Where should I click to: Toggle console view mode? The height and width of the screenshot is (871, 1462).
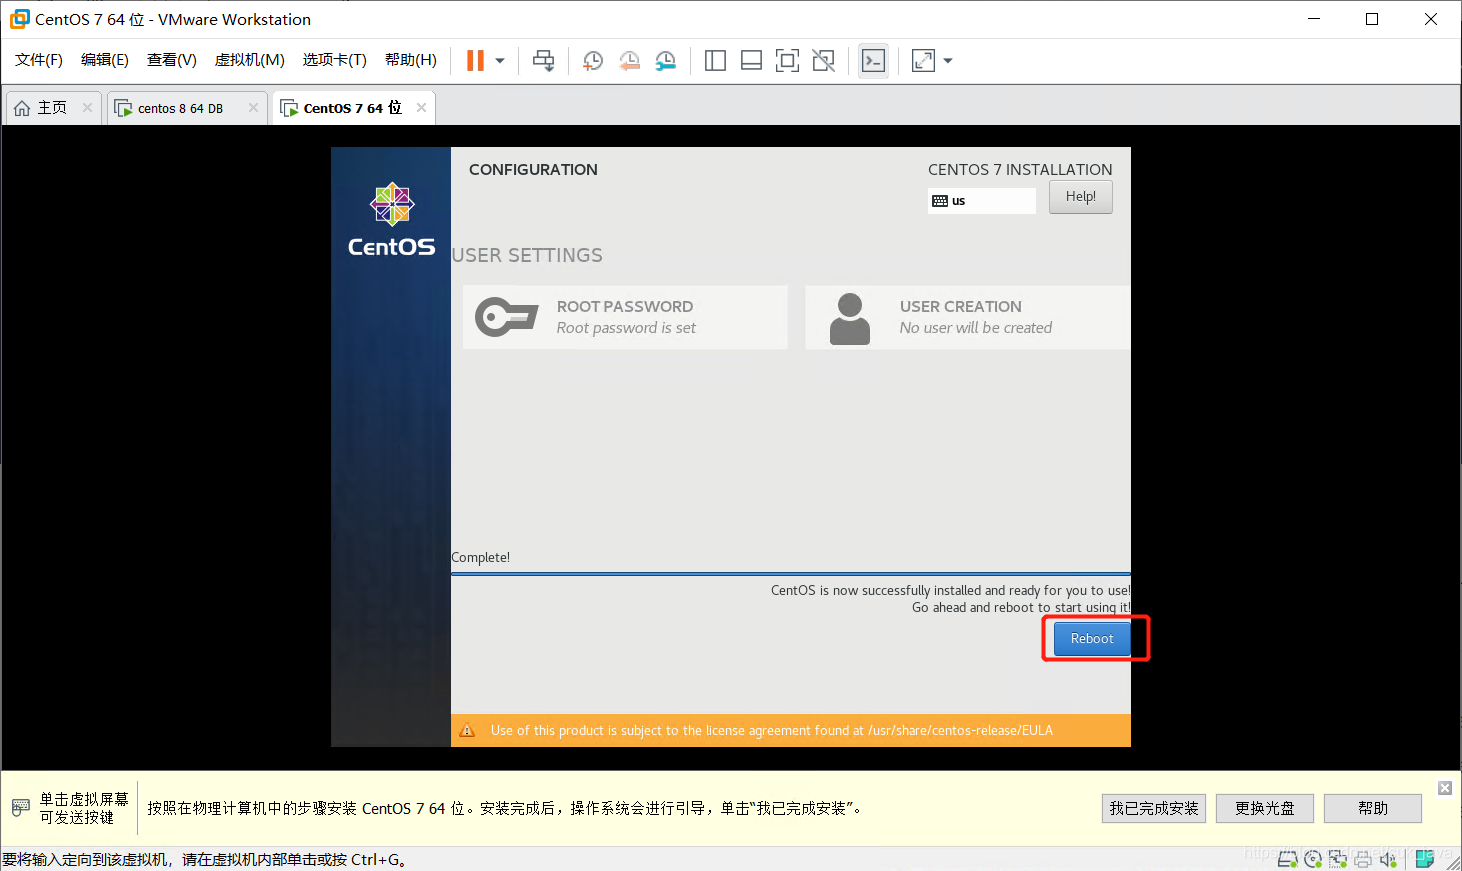click(x=873, y=60)
